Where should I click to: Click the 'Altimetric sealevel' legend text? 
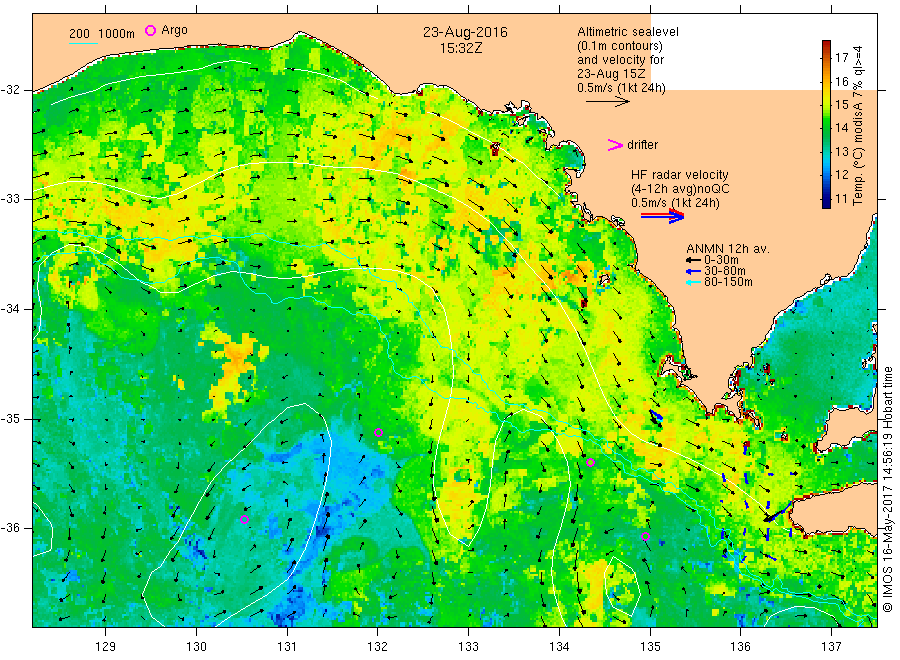click(x=627, y=32)
